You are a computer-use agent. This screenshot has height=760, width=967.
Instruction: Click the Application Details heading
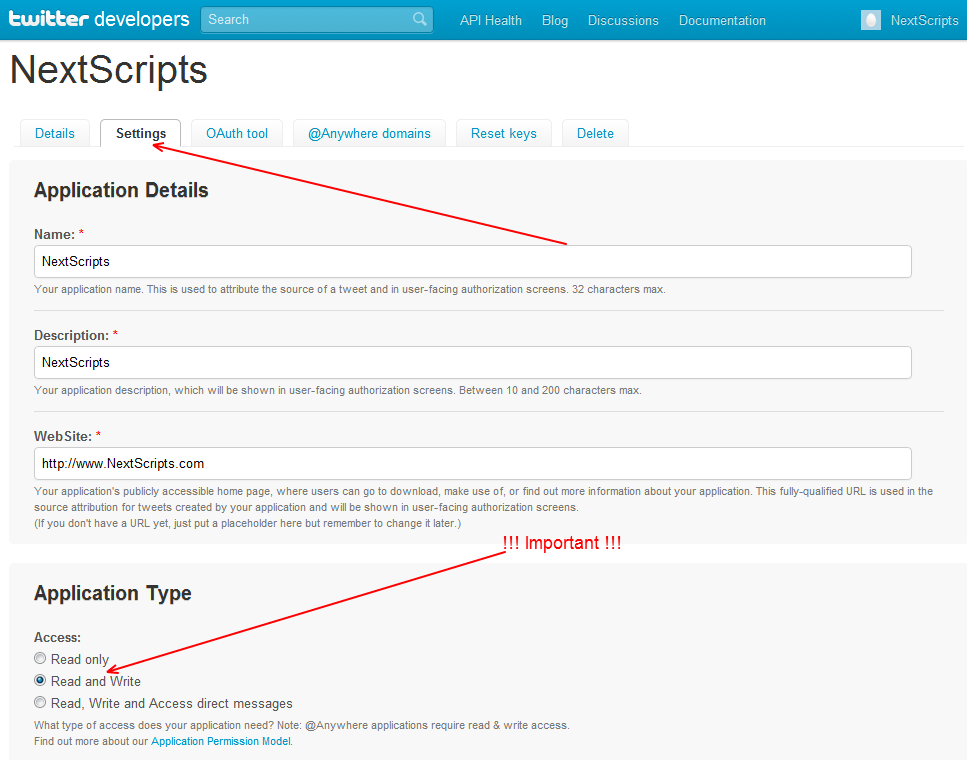(x=121, y=190)
